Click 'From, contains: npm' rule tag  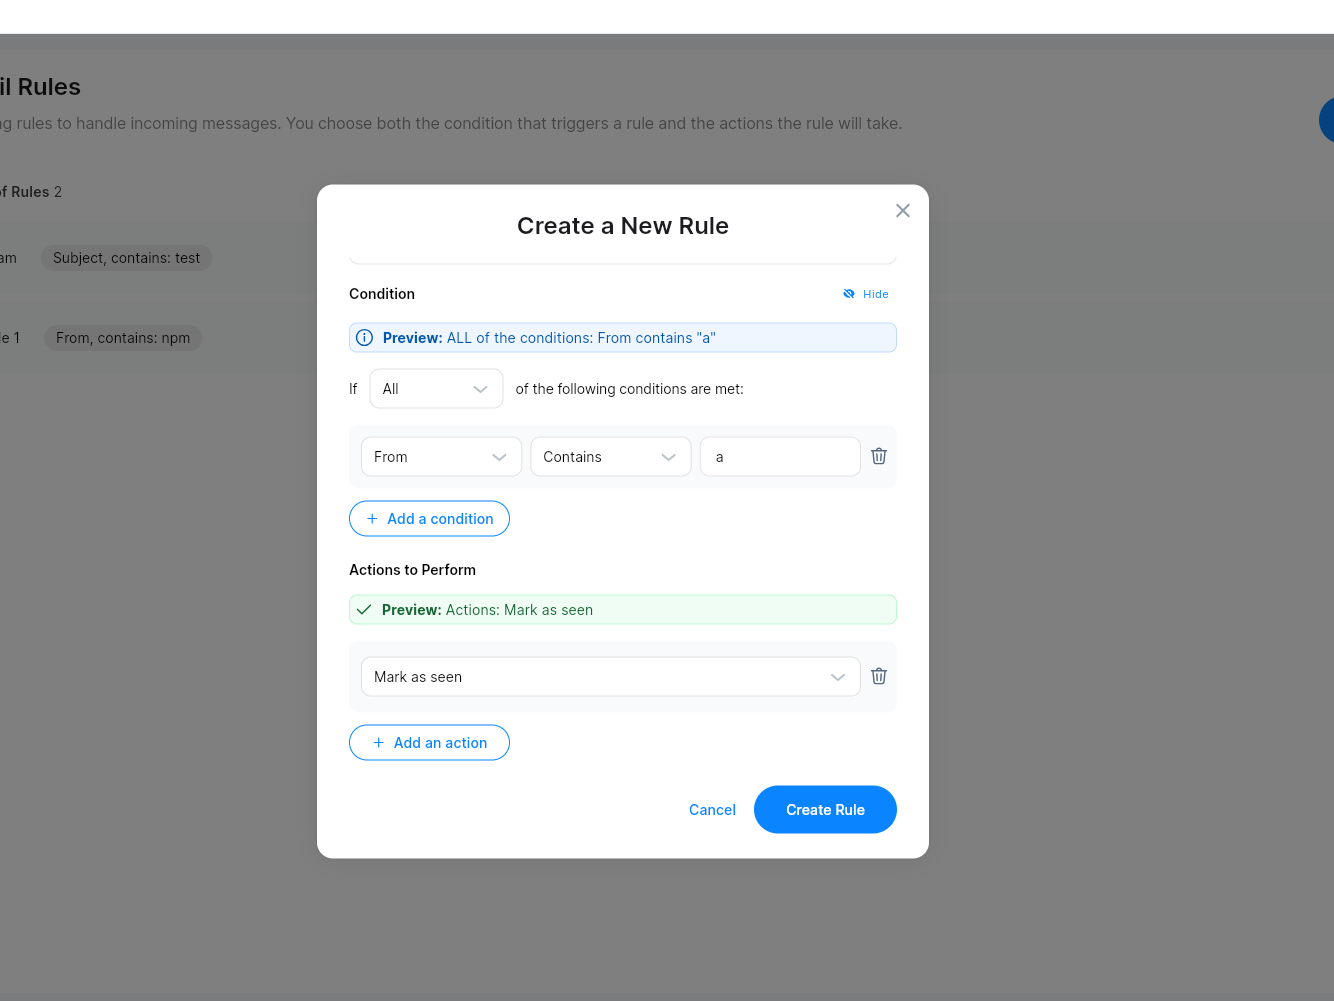[123, 338]
